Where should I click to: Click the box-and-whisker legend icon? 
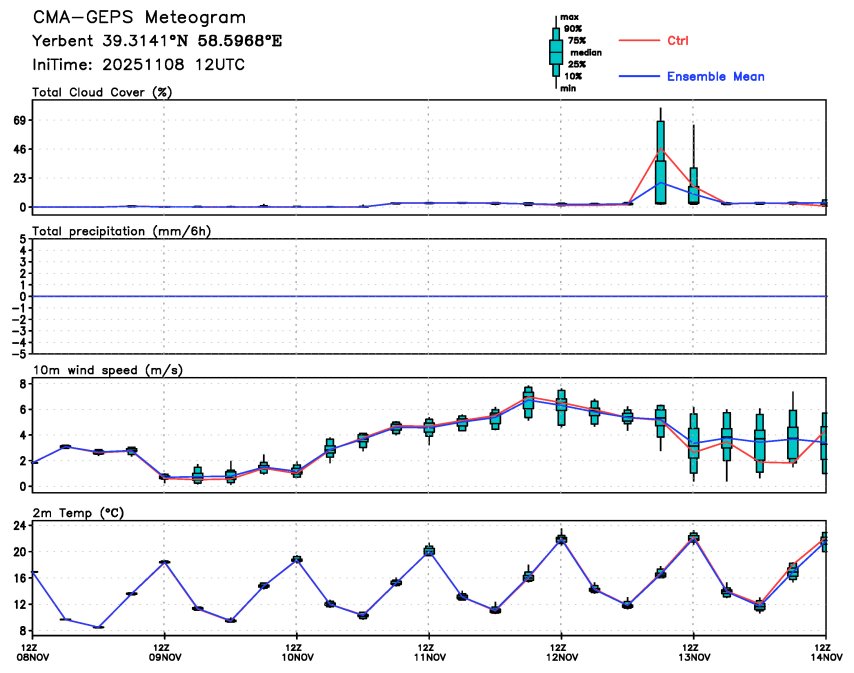(556, 52)
